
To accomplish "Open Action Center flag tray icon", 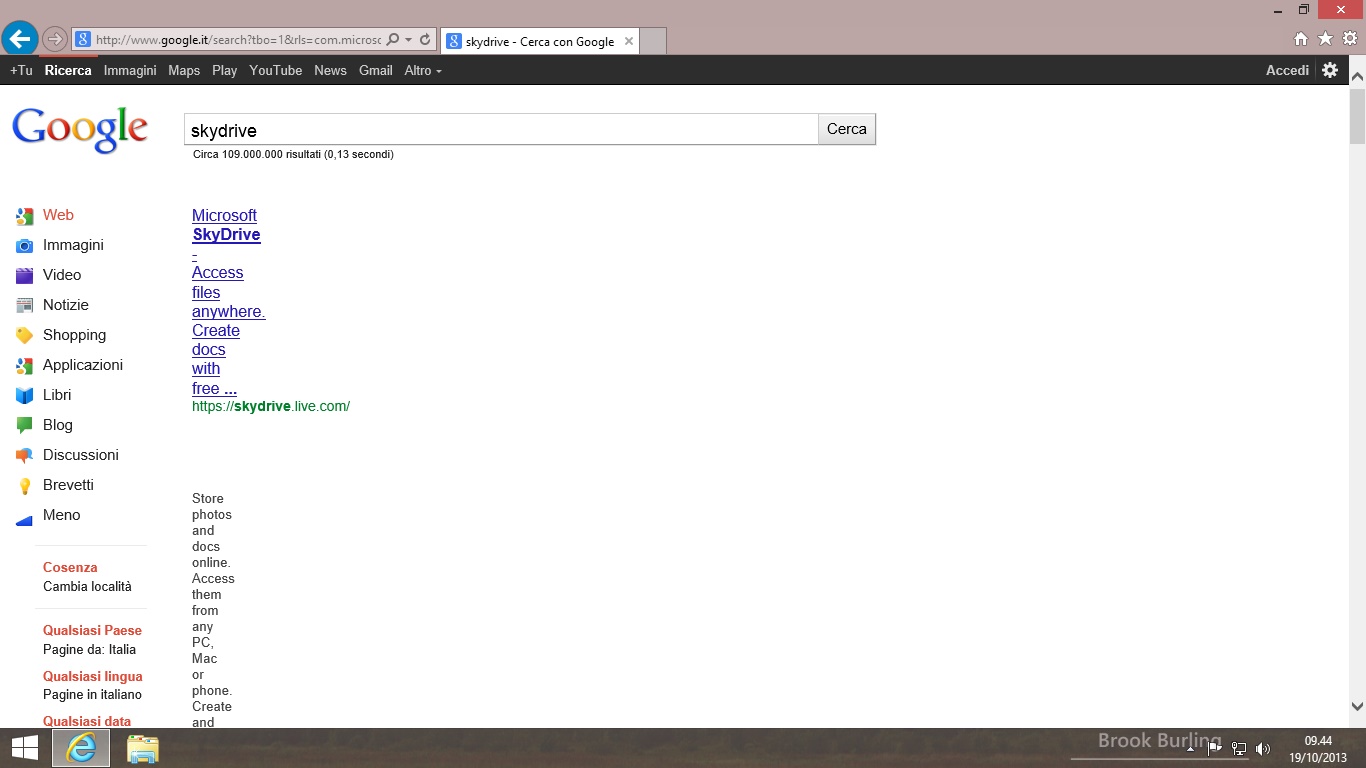I will point(1215,748).
